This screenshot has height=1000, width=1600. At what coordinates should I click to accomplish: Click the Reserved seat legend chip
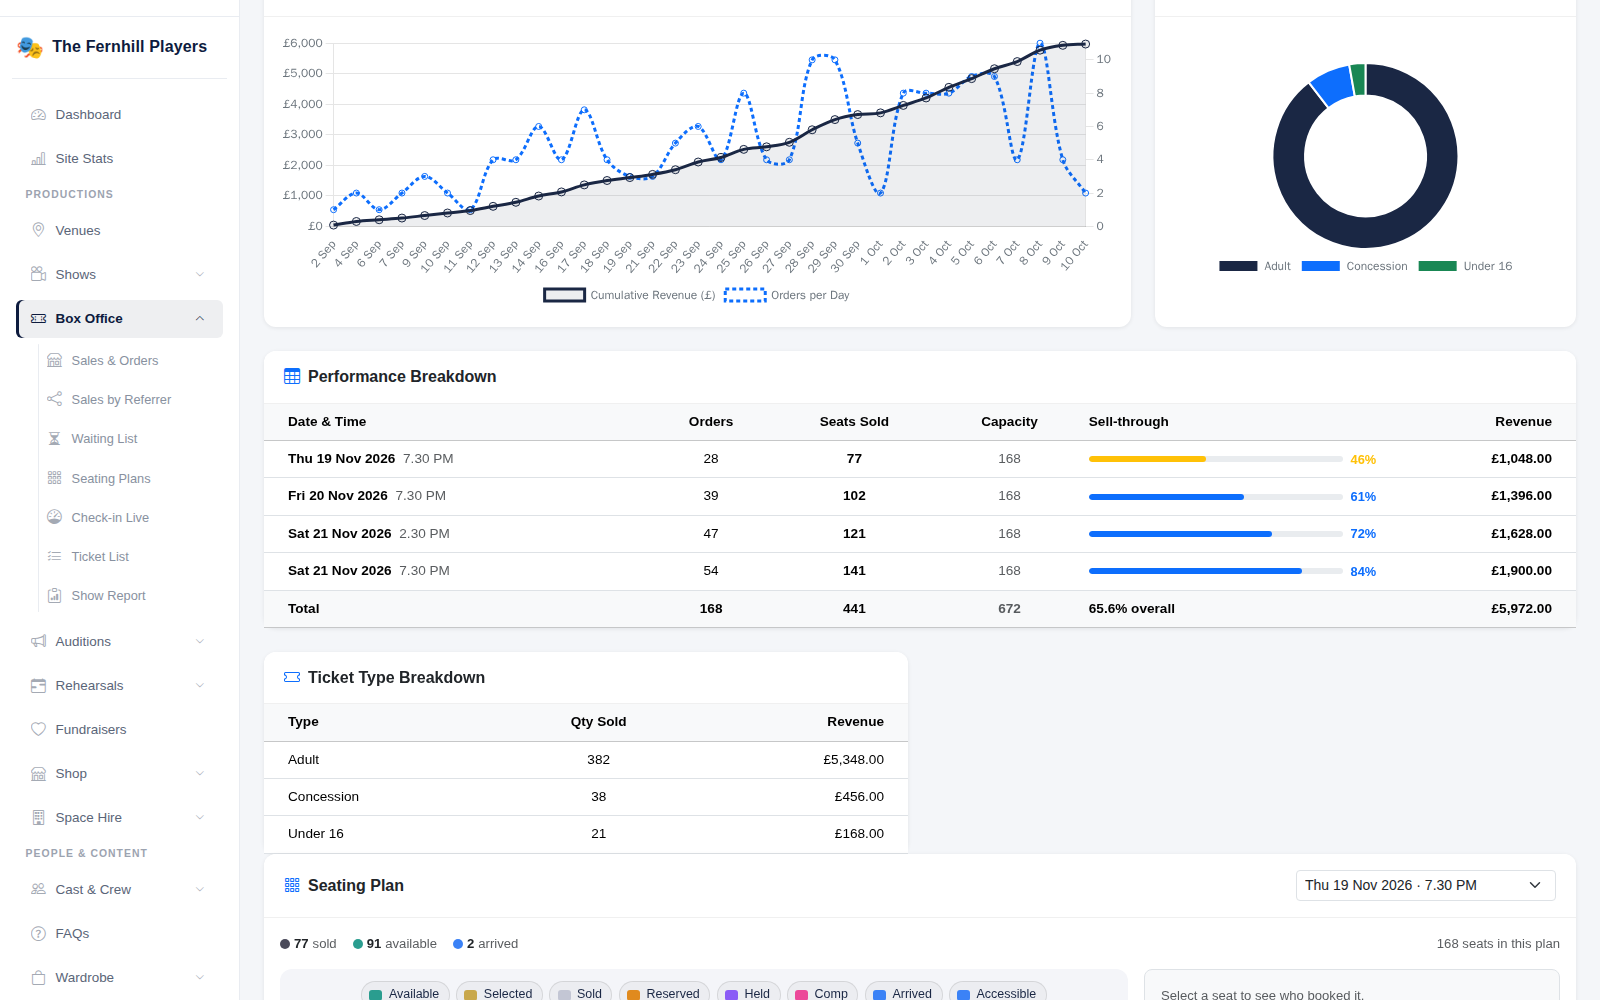(664, 993)
